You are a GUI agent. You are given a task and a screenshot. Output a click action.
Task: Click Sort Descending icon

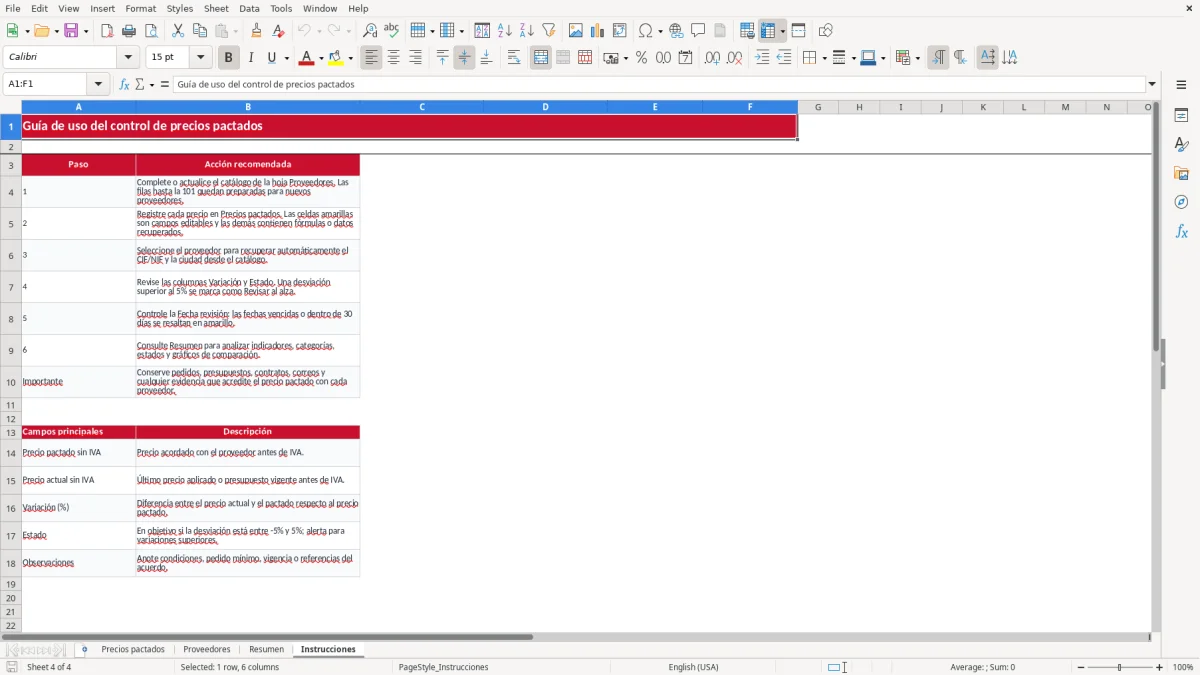tap(527, 31)
